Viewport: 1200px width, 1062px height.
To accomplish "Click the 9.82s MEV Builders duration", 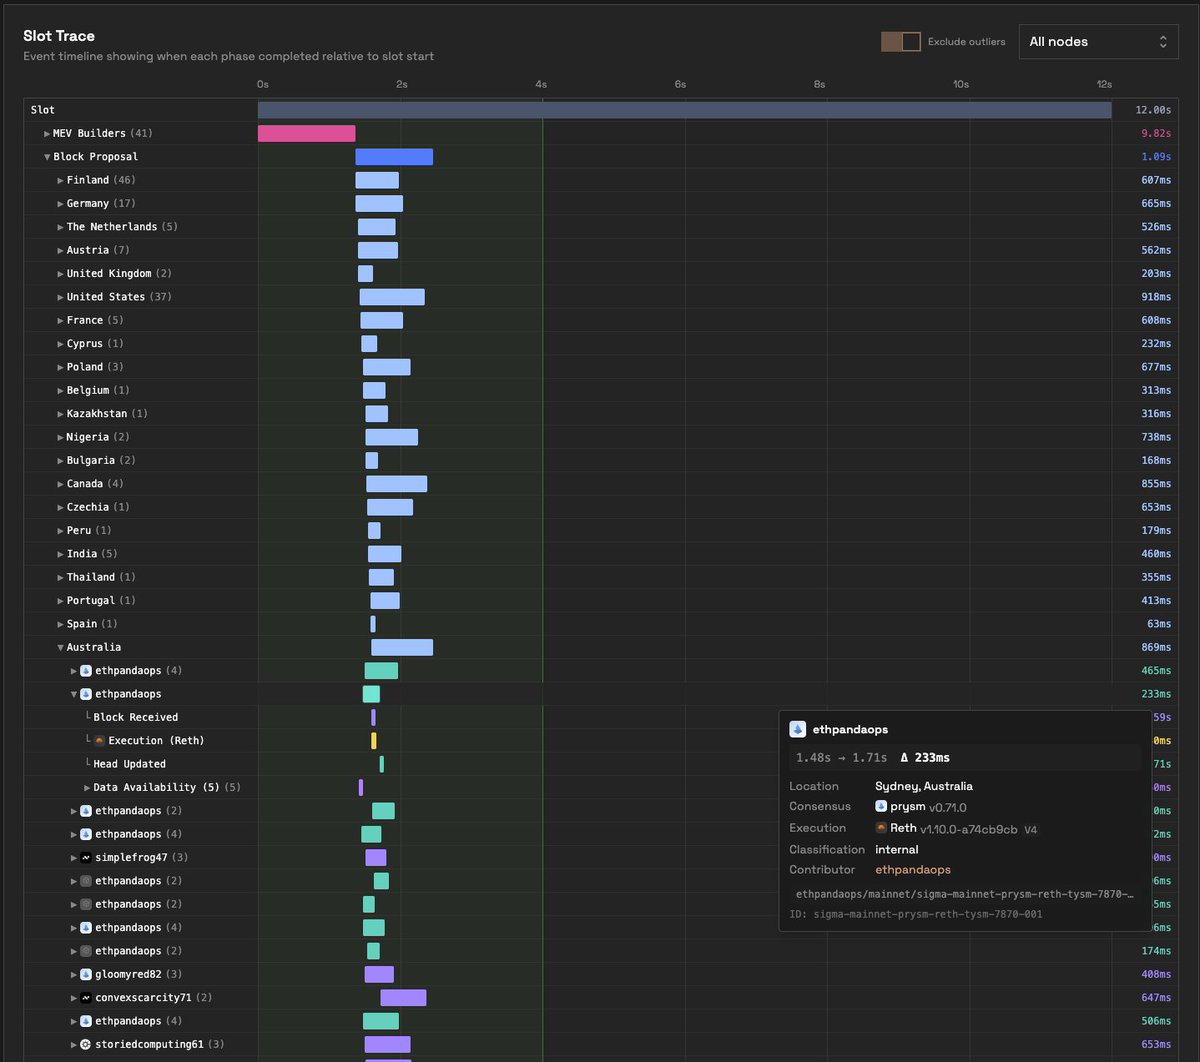I will tap(1156, 134).
